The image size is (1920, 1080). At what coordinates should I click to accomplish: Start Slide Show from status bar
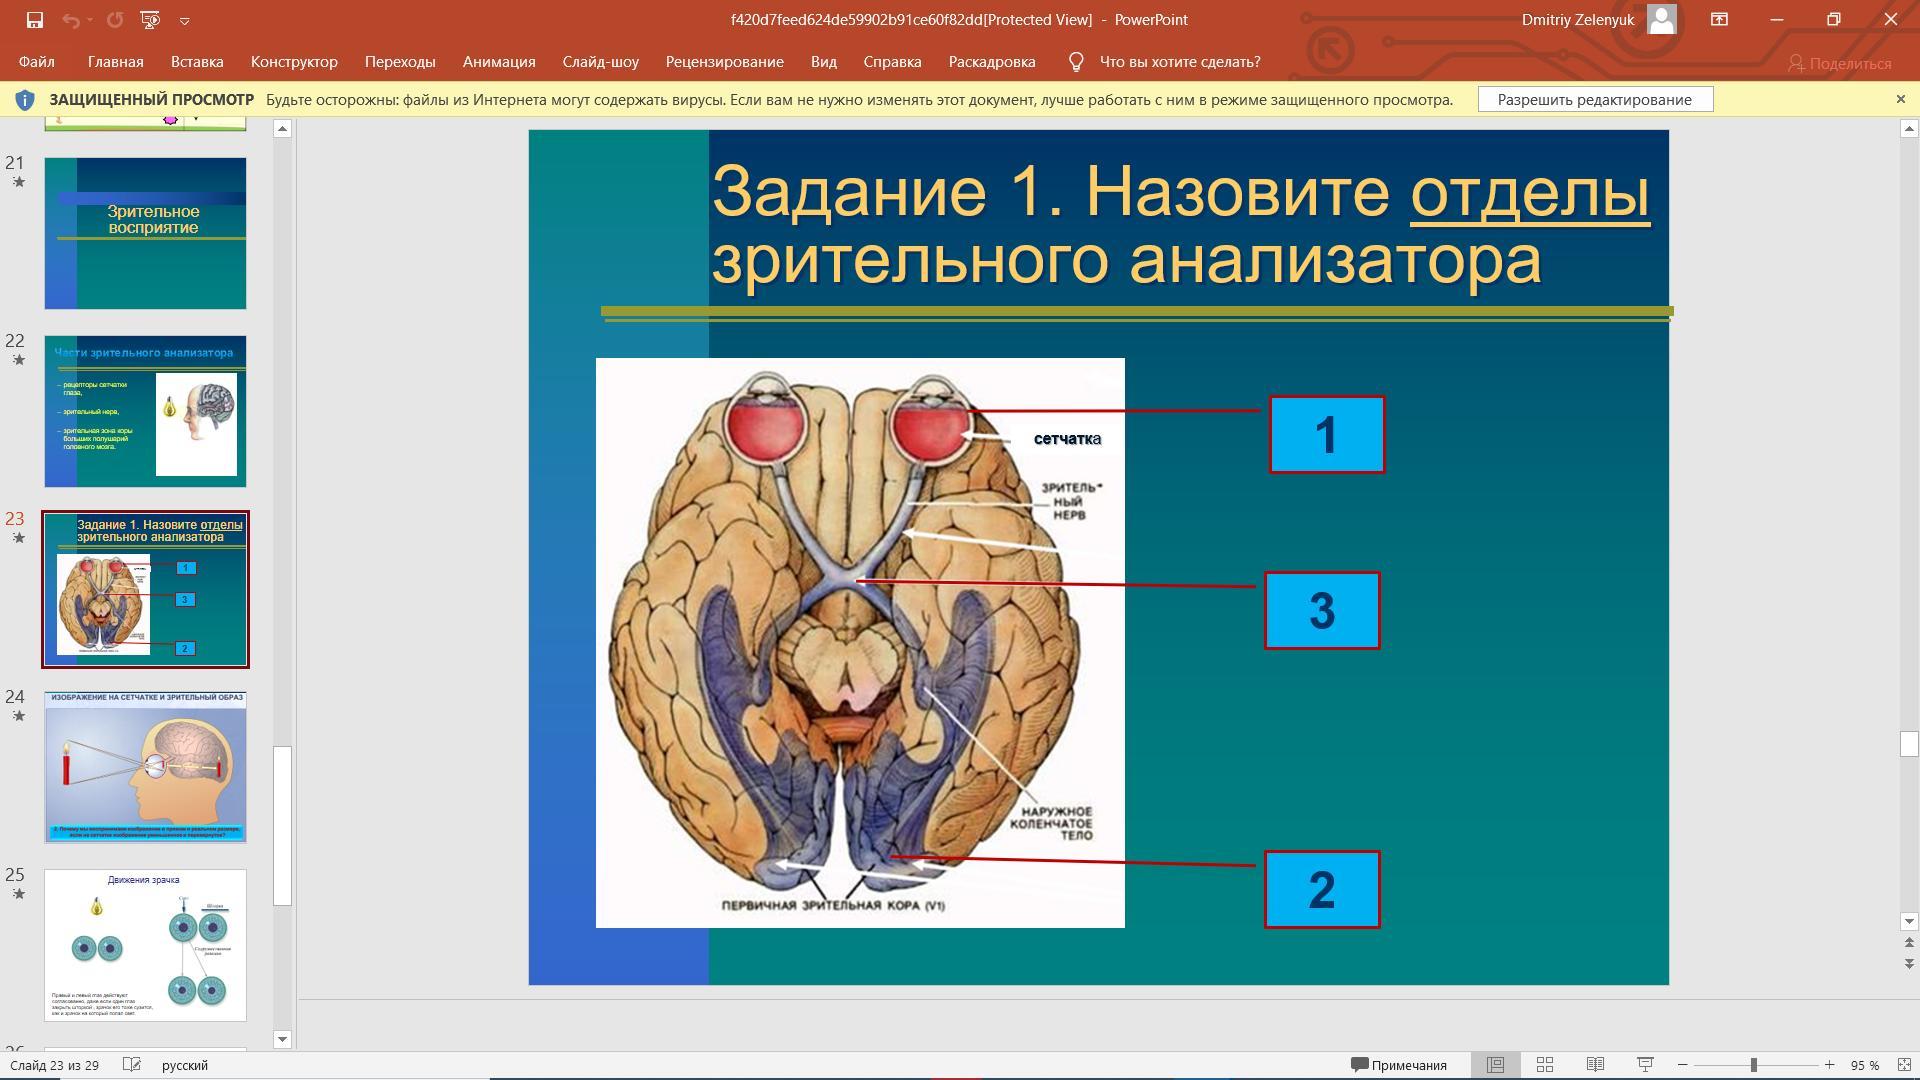click(1645, 1065)
